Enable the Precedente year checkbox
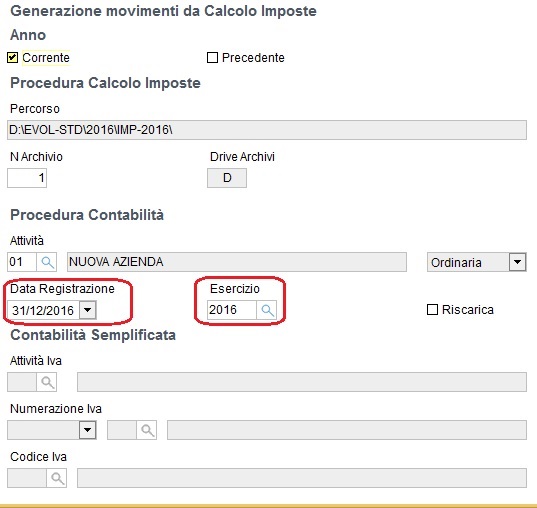The image size is (537, 508). (x=212, y=58)
